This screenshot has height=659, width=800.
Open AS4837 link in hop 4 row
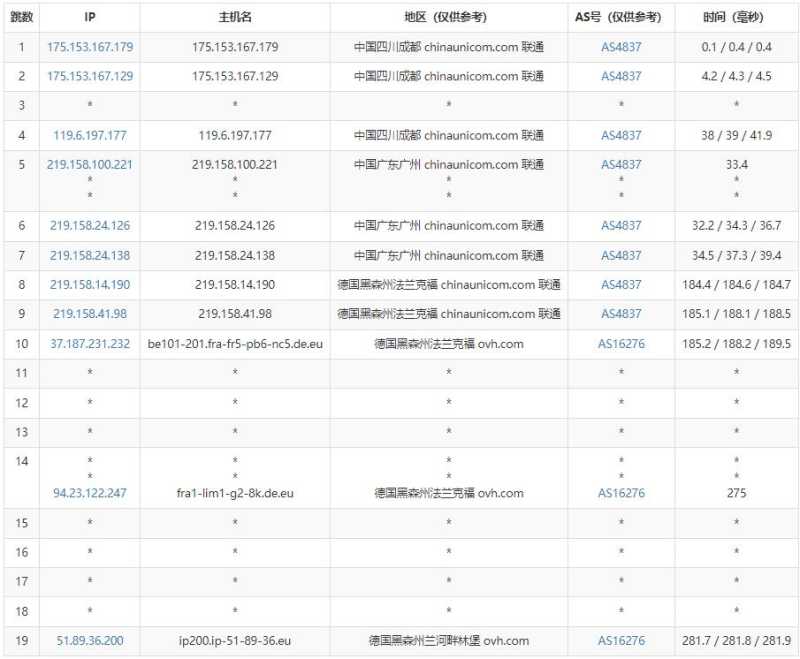pyautogui.click(x=621, y=136)
